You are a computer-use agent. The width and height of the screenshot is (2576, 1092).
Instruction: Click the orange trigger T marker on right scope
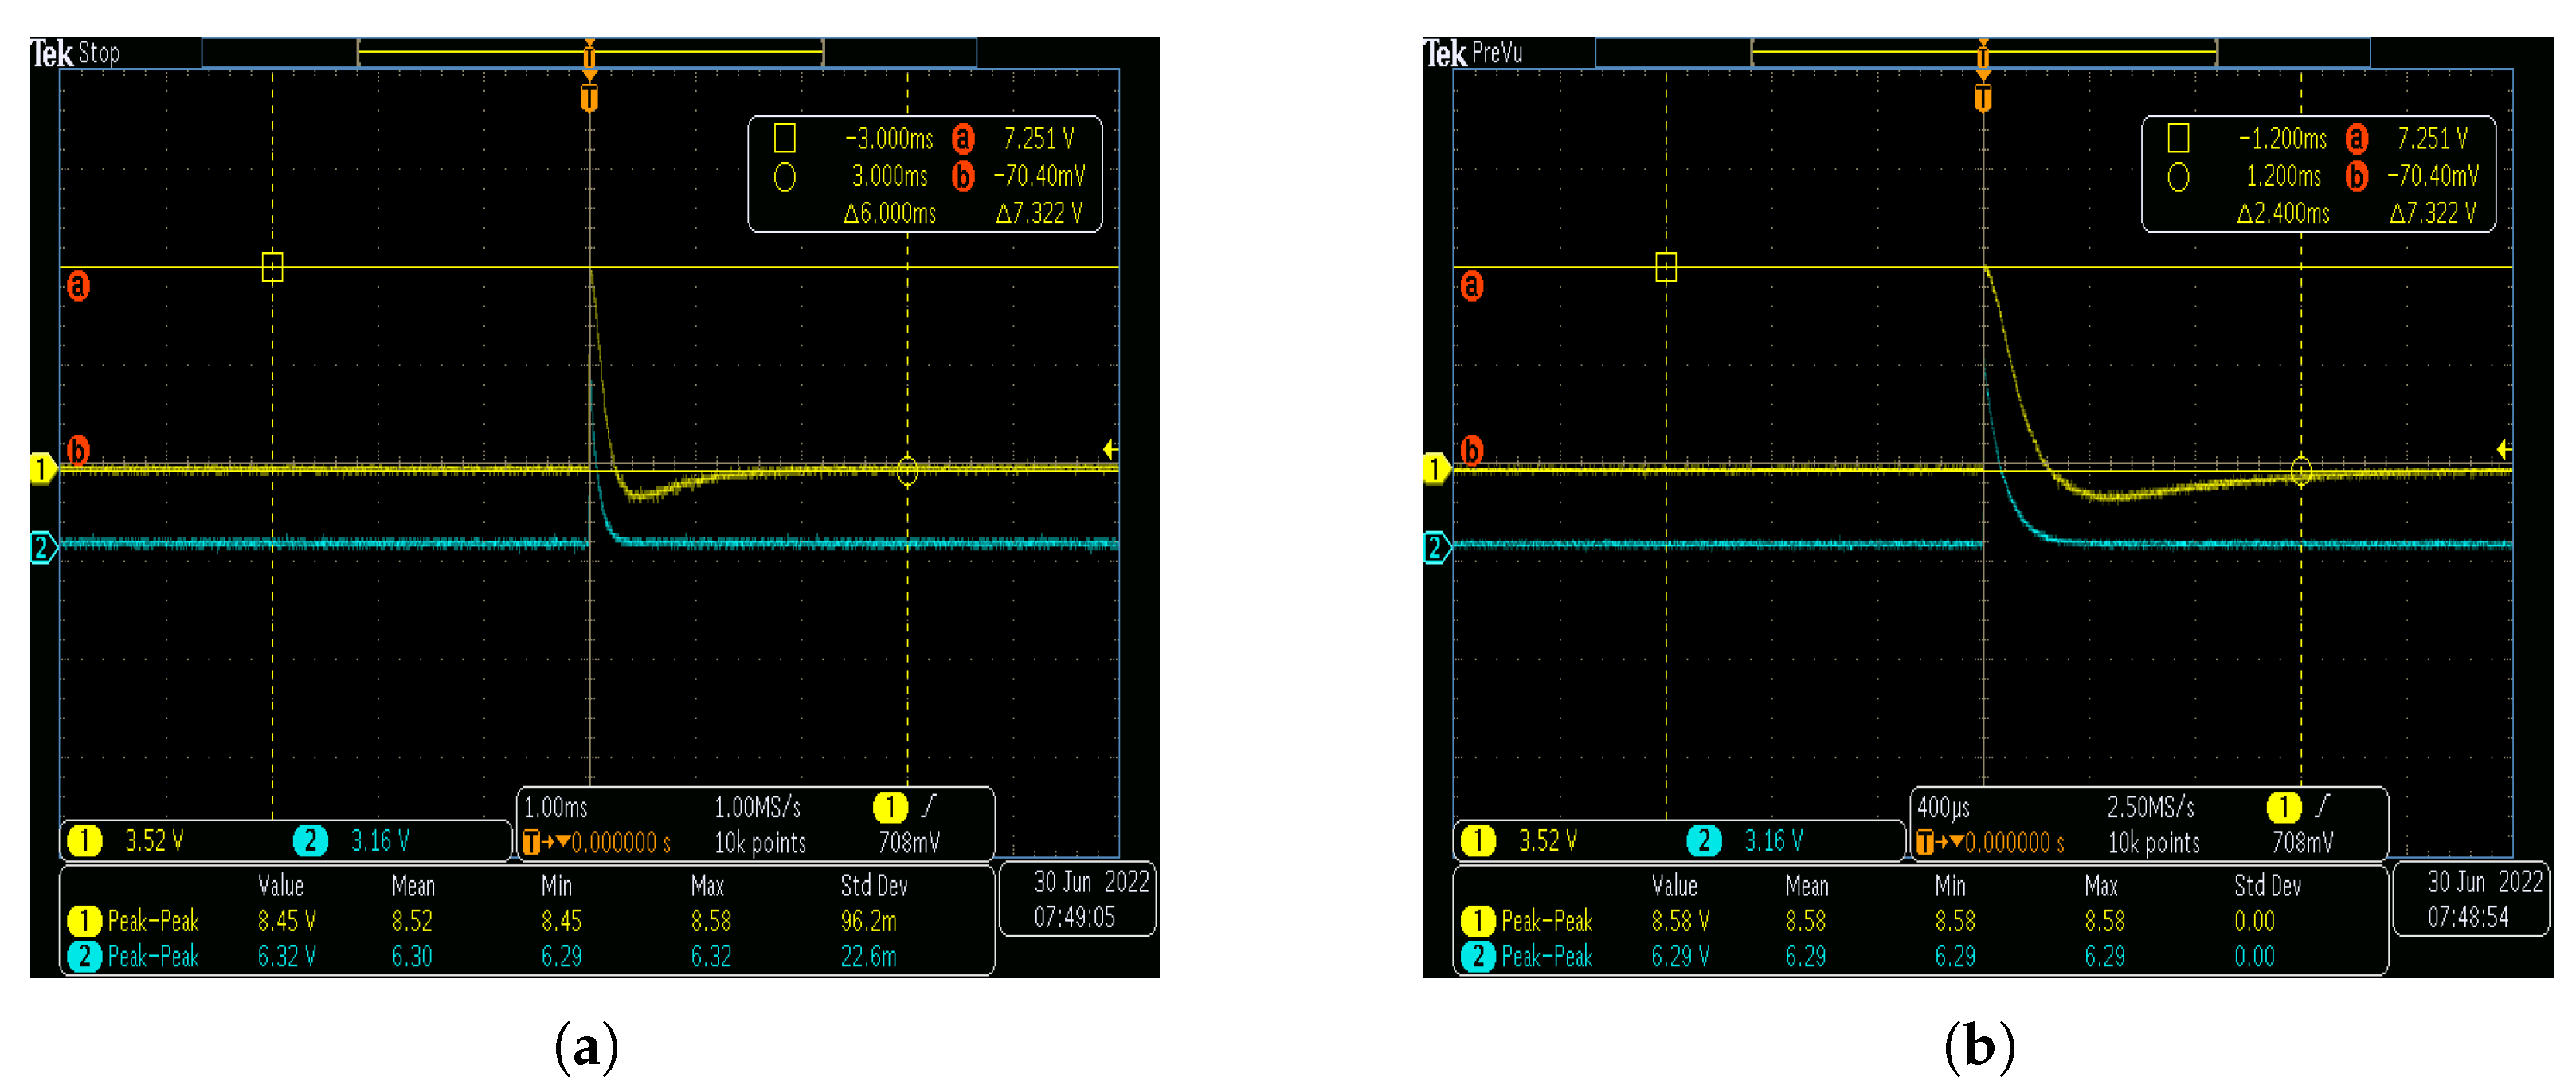pos(1982,97)
